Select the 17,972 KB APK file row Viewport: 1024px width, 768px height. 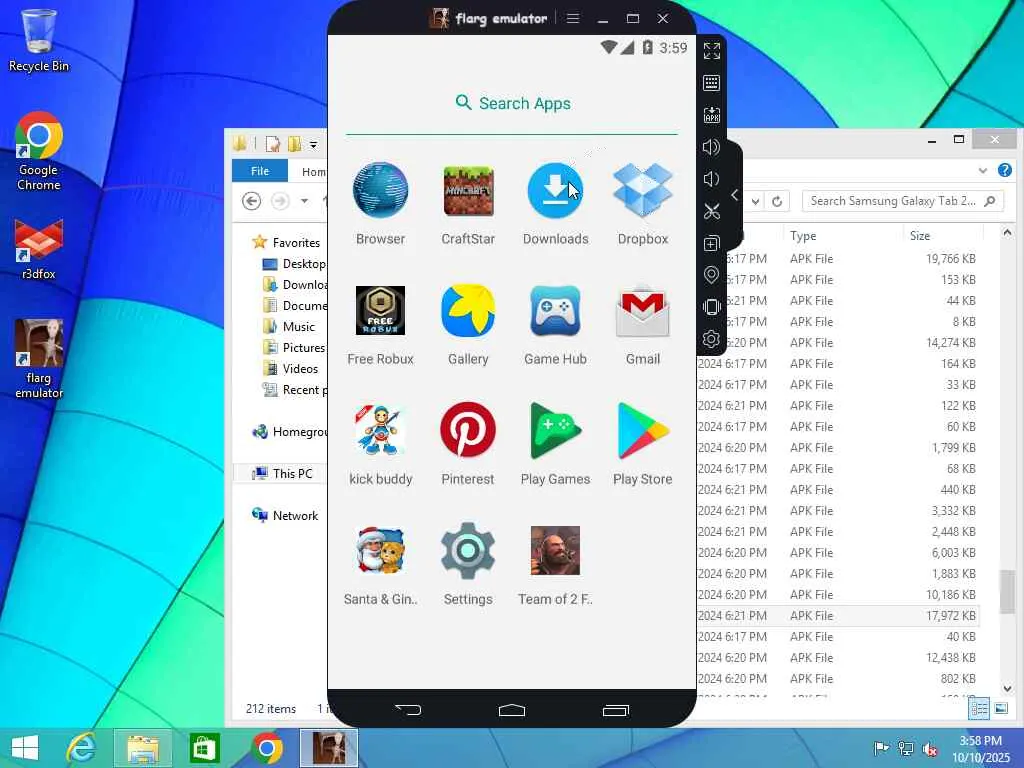tap(839, 615)
